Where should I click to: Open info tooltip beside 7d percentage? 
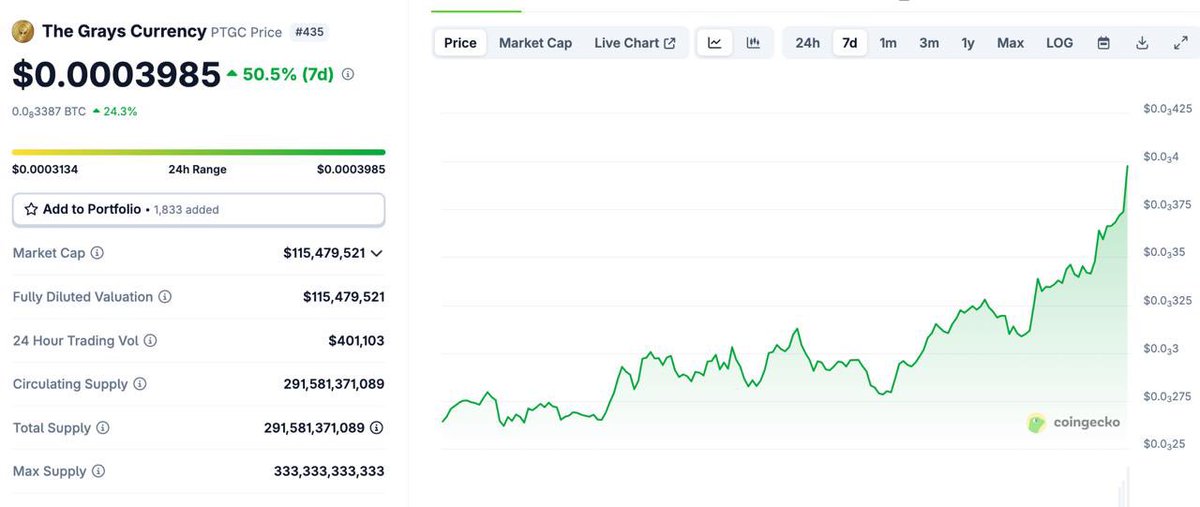click(348, 74)
